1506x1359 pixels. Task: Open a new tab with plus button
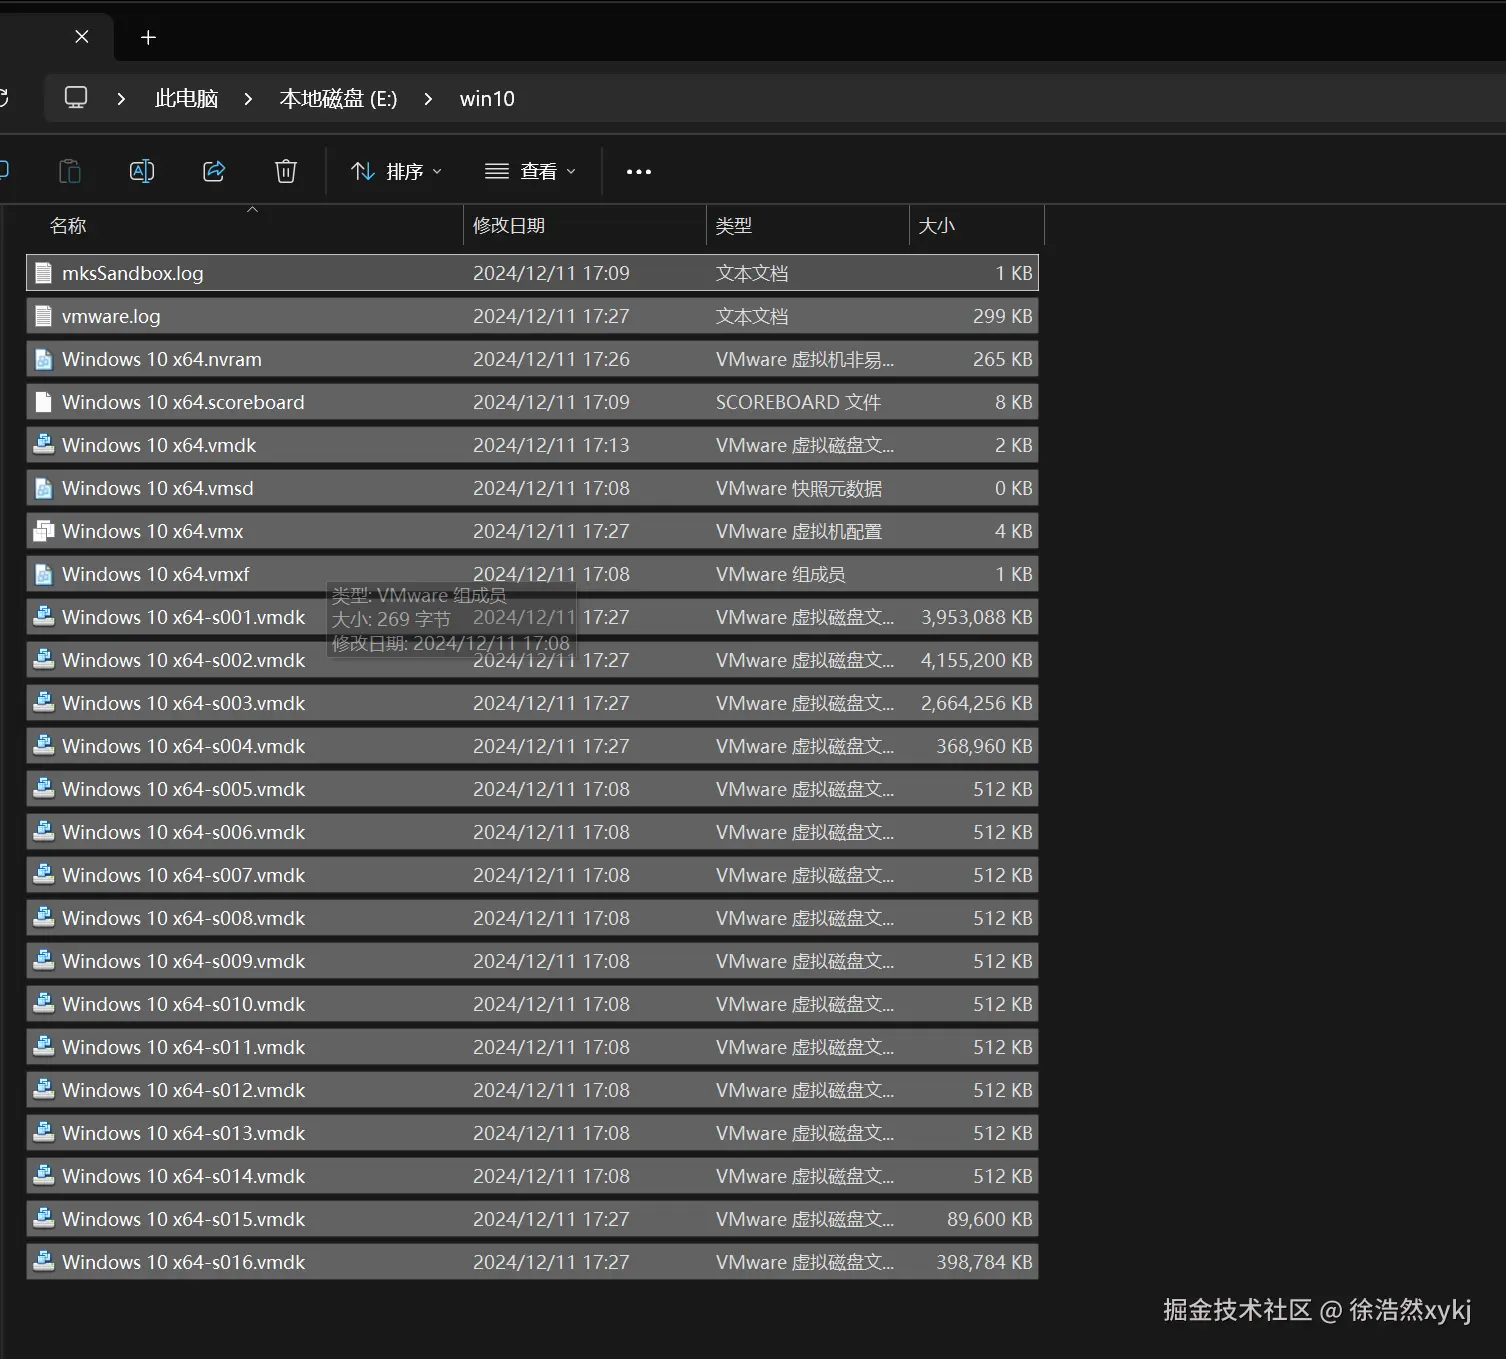(148, 37)
